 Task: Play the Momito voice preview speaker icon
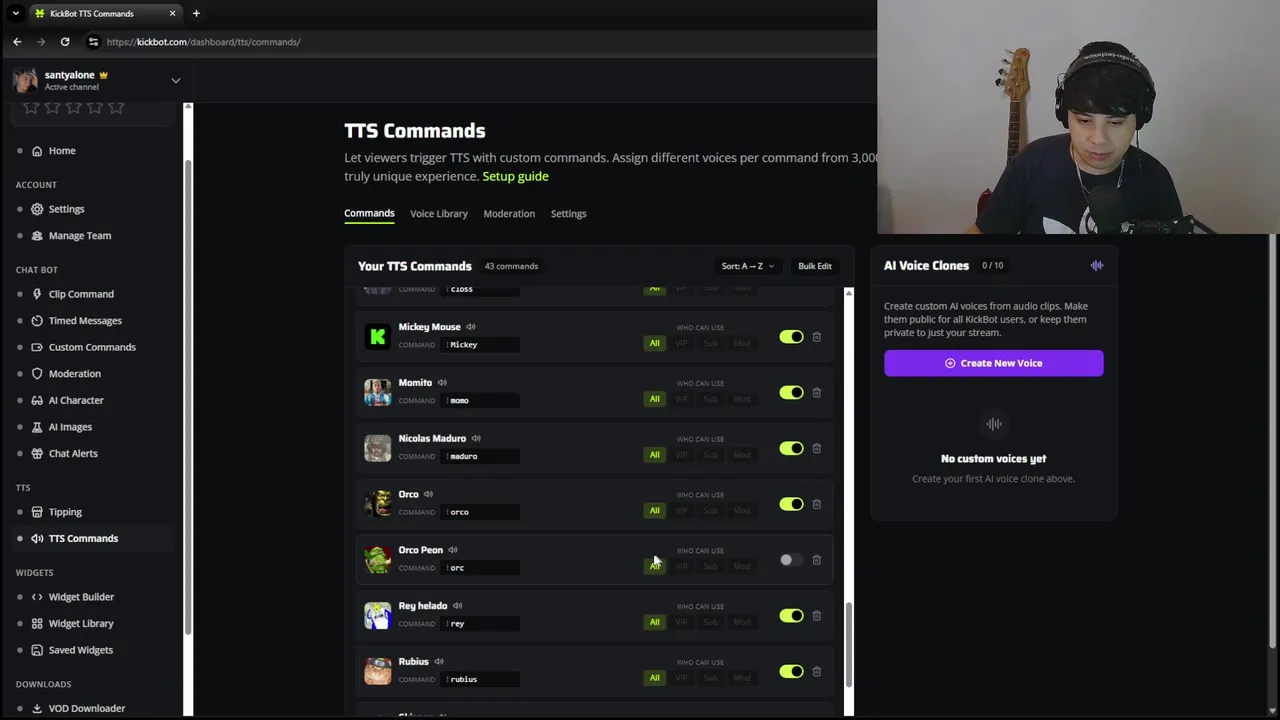pos(442,383)
